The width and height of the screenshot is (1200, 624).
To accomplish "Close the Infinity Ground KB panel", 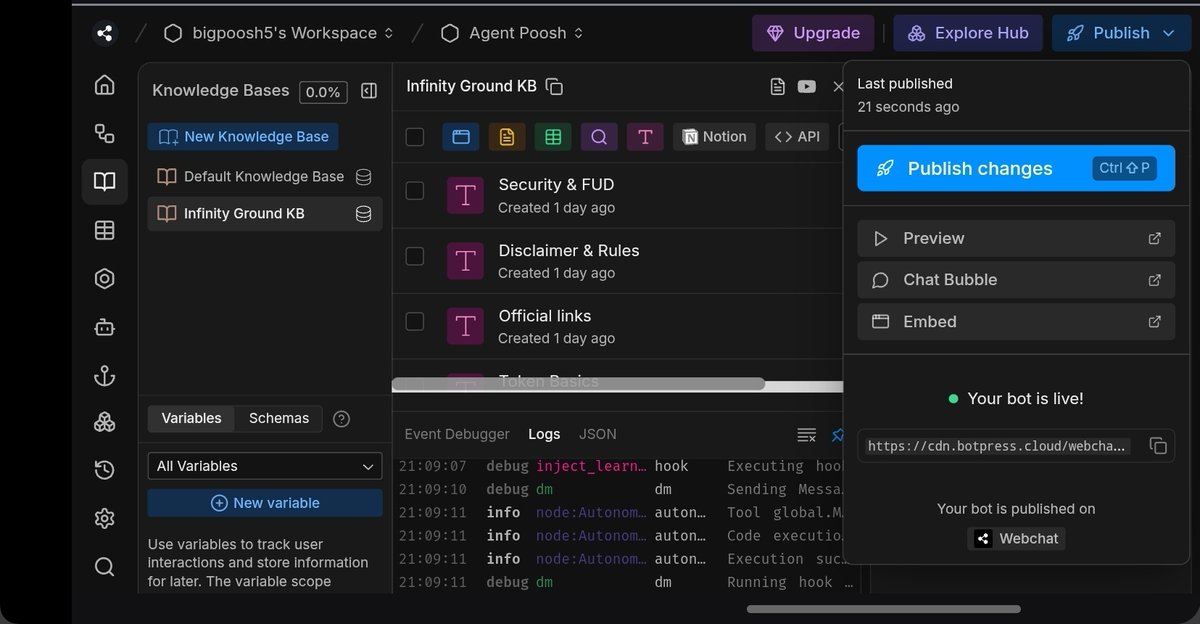I will point(838,87).
